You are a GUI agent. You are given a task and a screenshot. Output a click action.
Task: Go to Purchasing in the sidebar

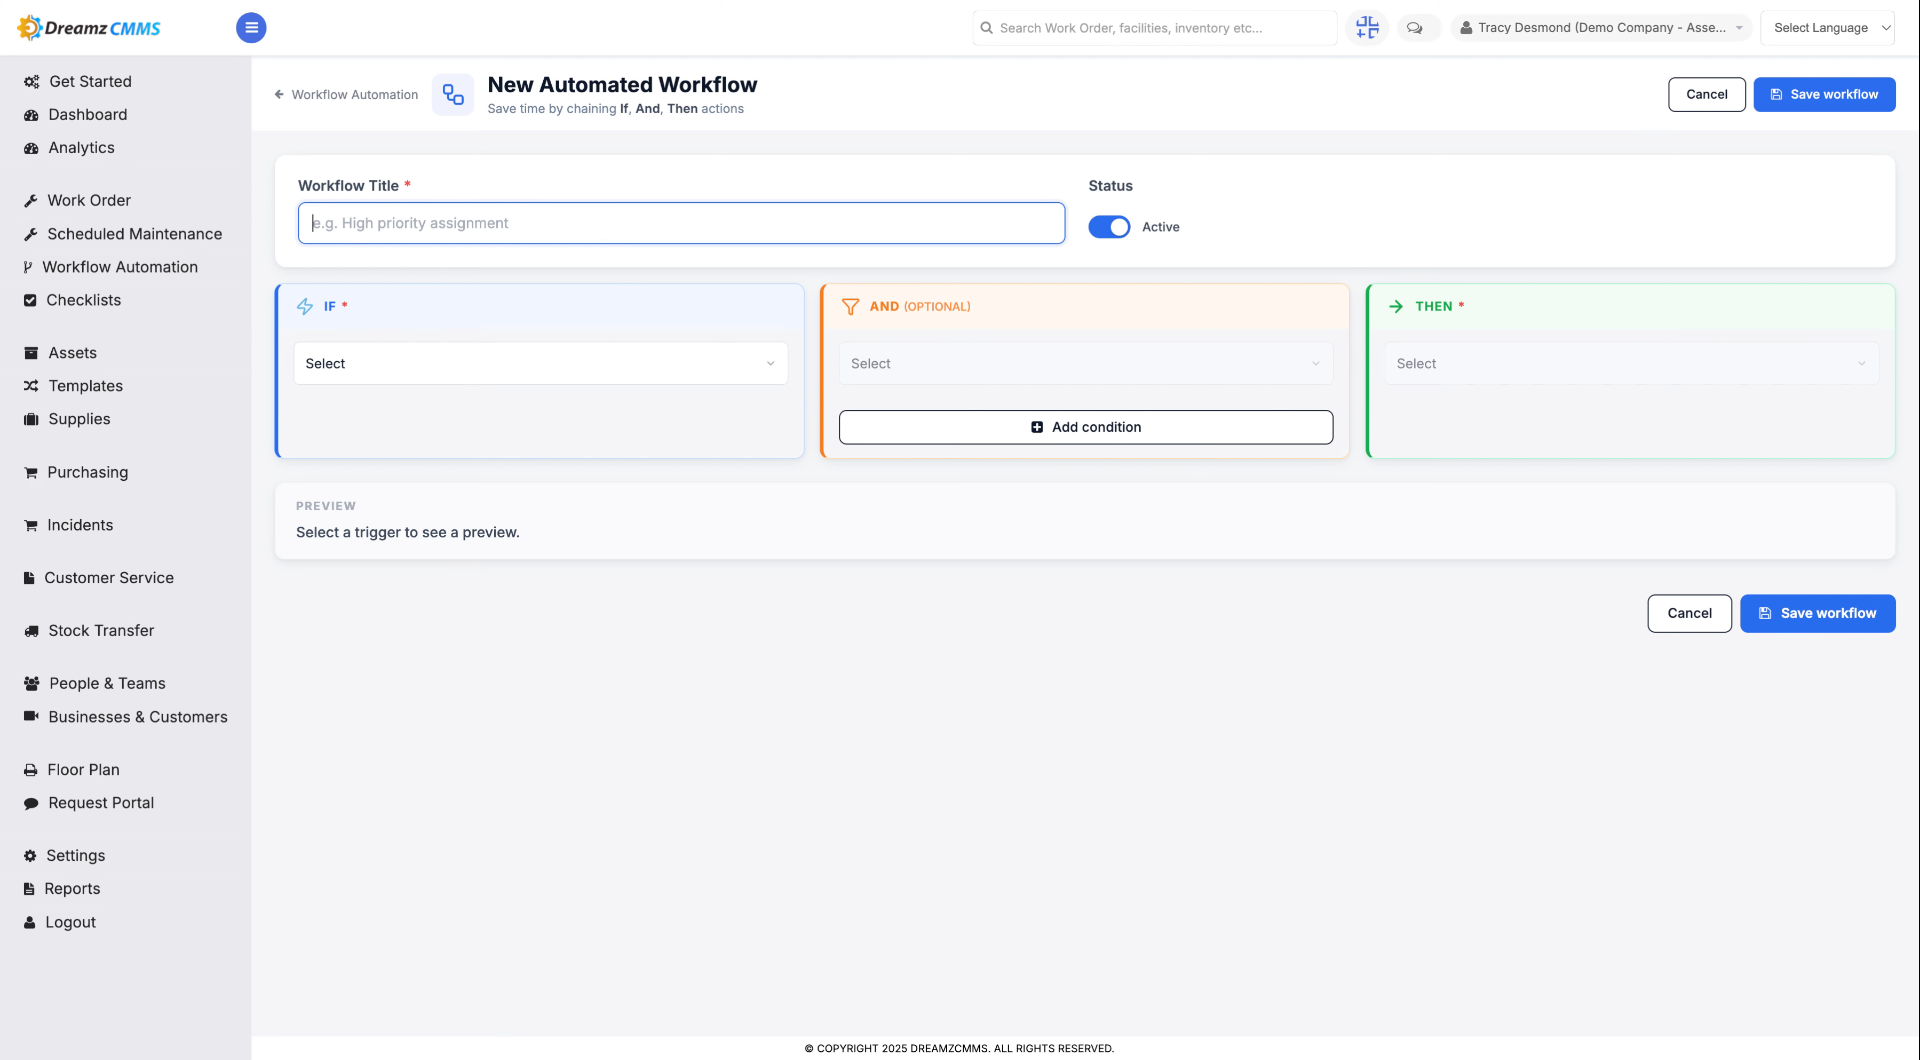[x=88, y=472]
